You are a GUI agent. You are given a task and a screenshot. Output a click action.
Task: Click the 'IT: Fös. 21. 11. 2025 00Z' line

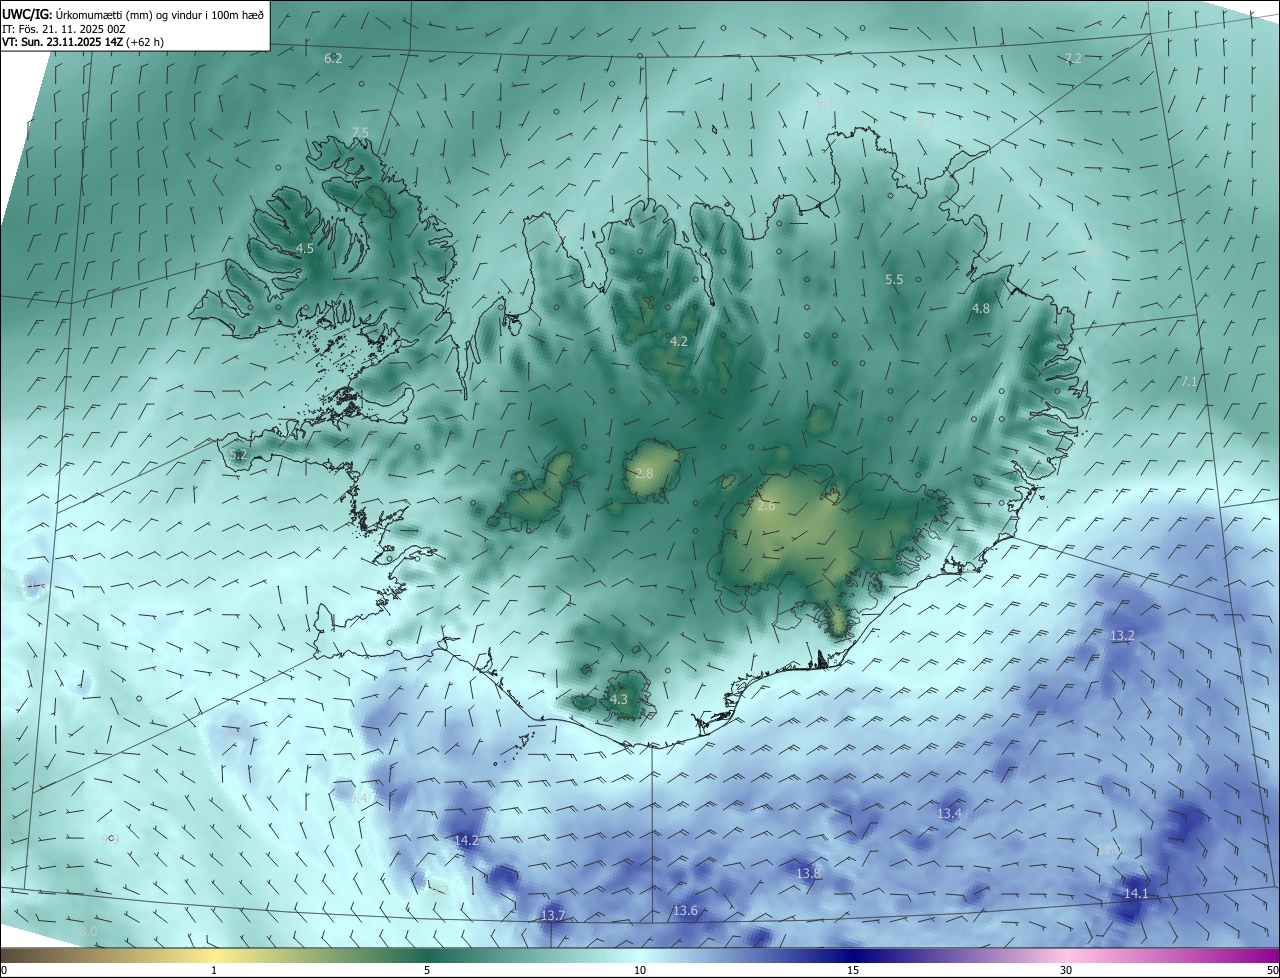pos(64,29)
